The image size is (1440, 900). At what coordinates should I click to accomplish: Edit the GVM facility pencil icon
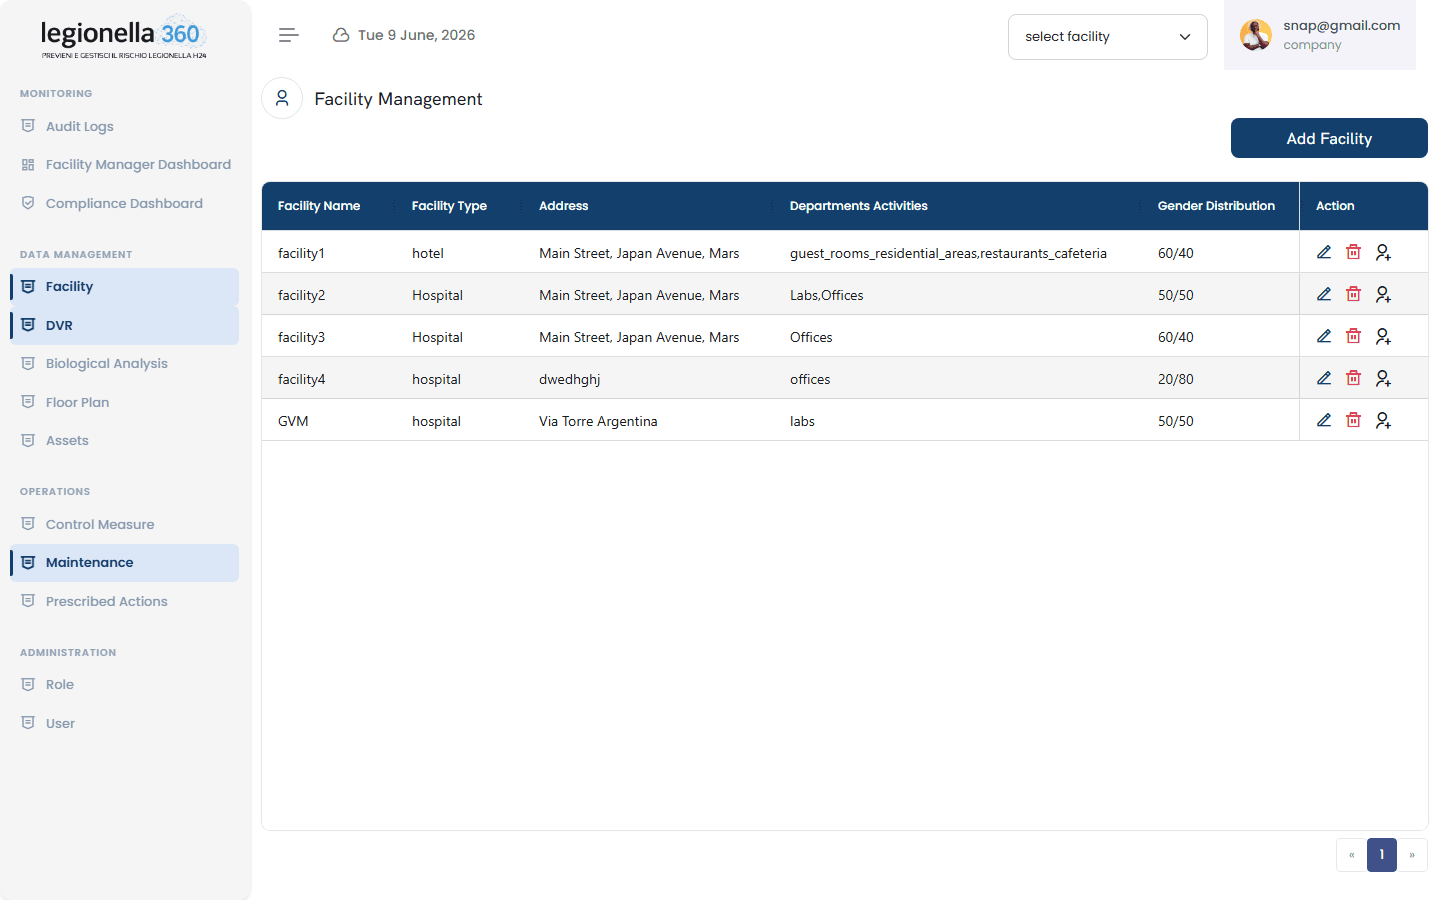[x=1324, y=420]
